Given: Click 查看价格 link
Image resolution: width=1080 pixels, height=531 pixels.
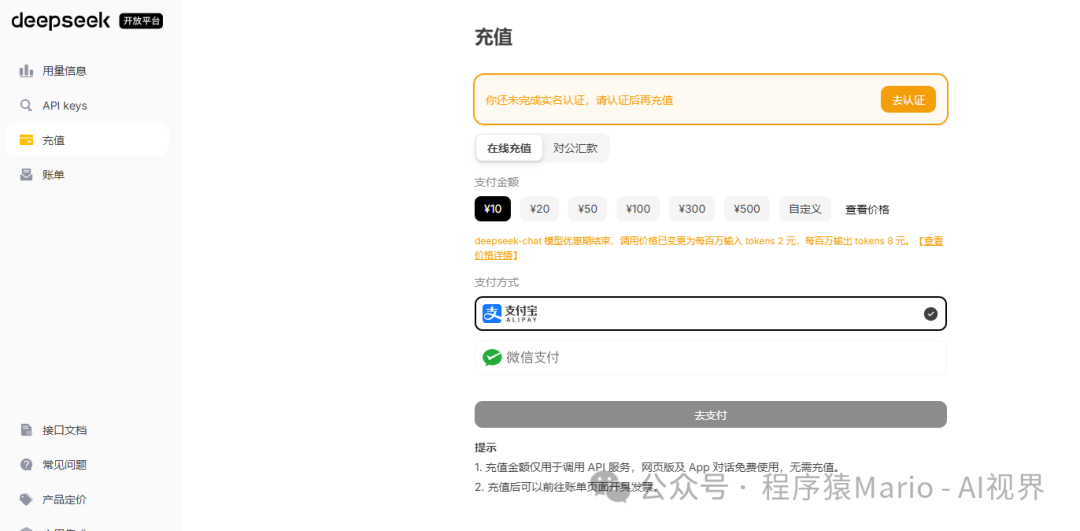Looking at the screenshot, I should (x=867, y=209).
